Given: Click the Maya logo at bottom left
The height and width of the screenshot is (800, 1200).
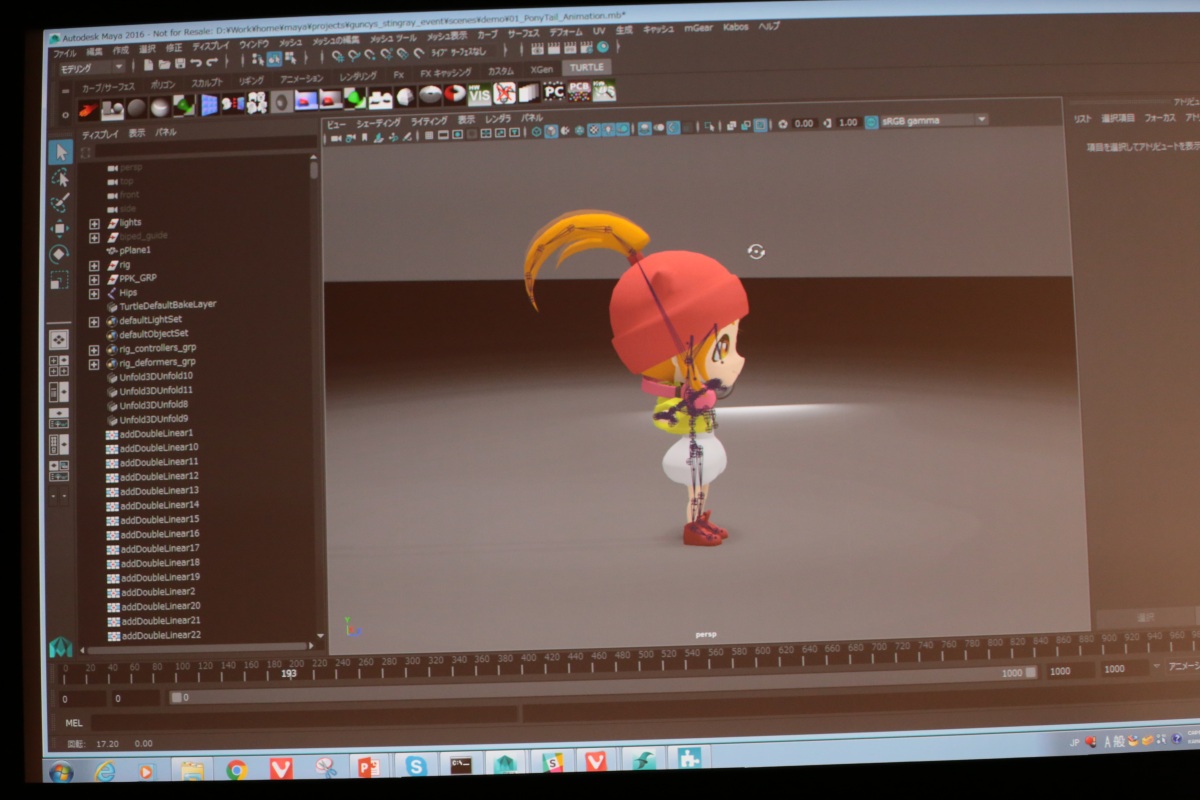Looking at the screenshot, I should coord(61,648).
